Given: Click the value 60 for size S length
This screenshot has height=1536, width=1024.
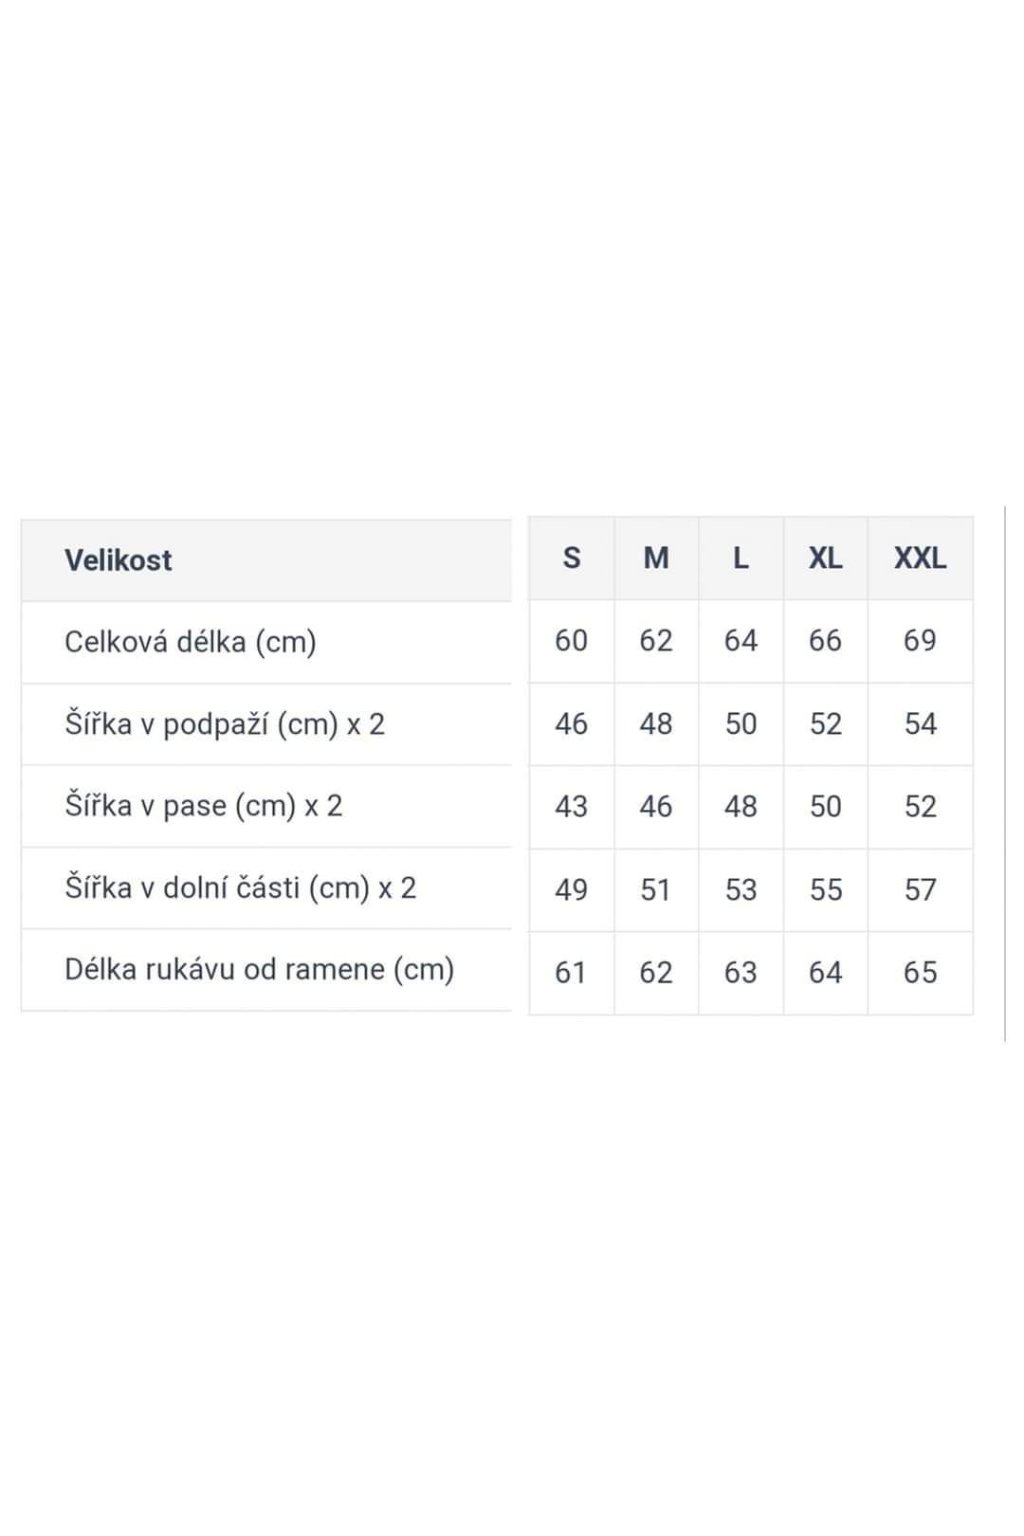Looking at the screenshot, I should (571, 641).
